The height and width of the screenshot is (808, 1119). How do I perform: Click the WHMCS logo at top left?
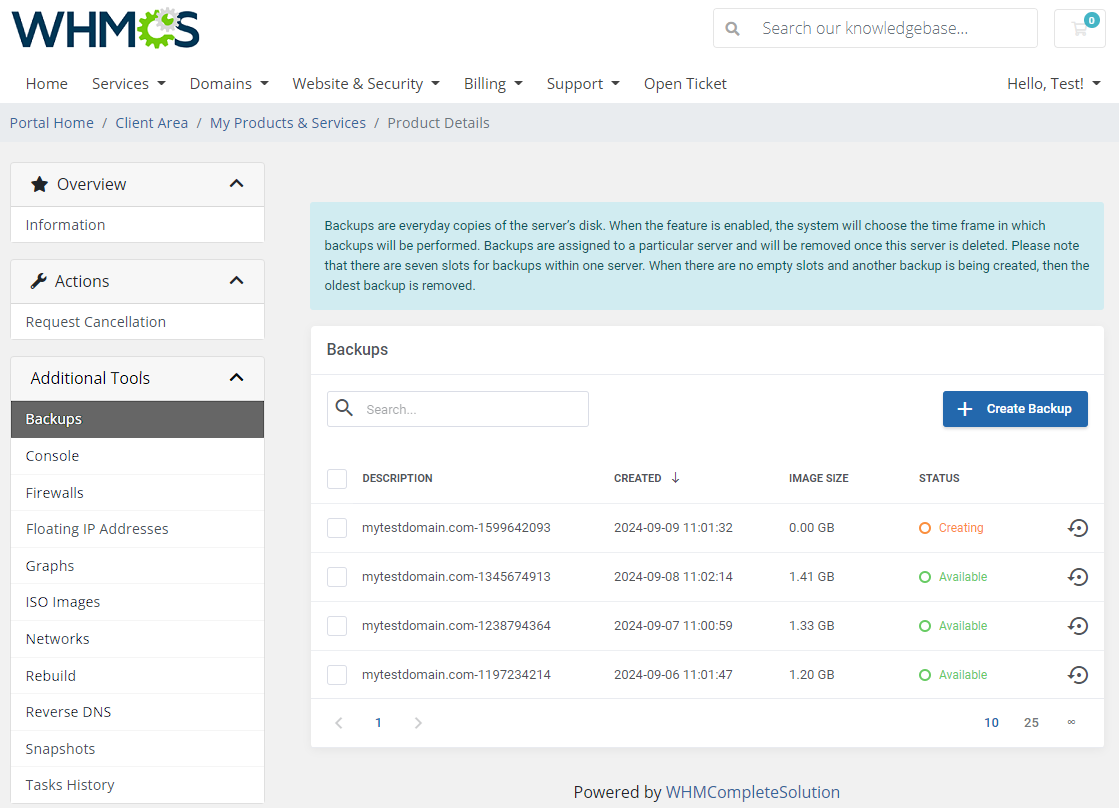point(104,28)
